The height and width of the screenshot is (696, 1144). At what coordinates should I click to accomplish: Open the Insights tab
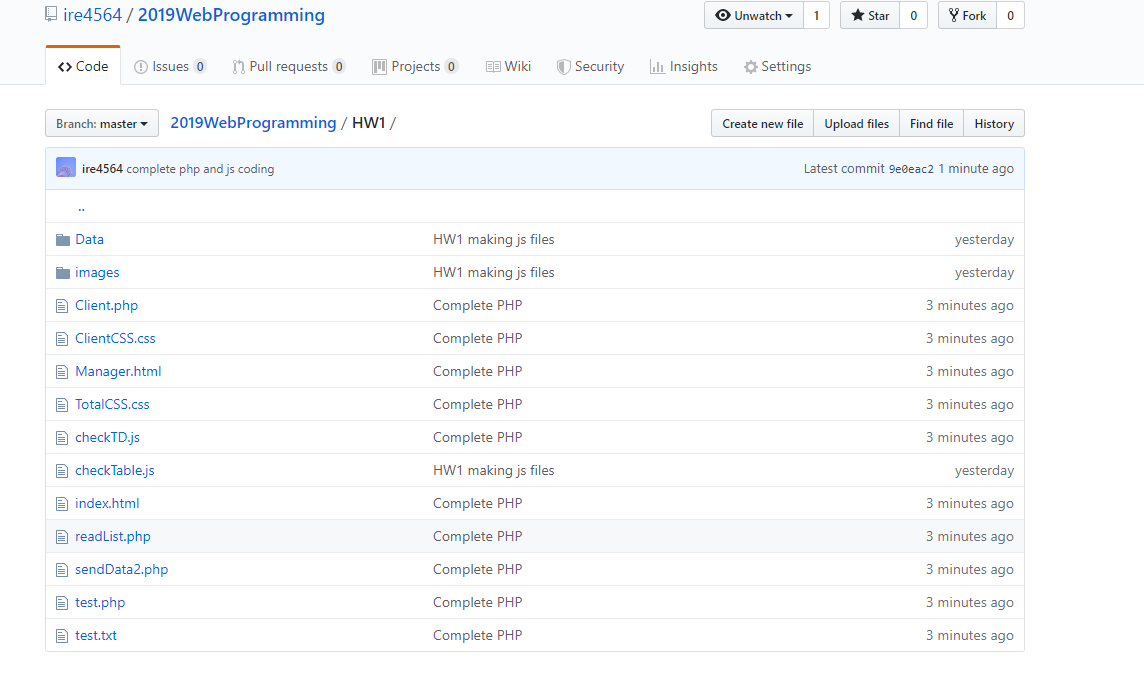click(684, 66)
